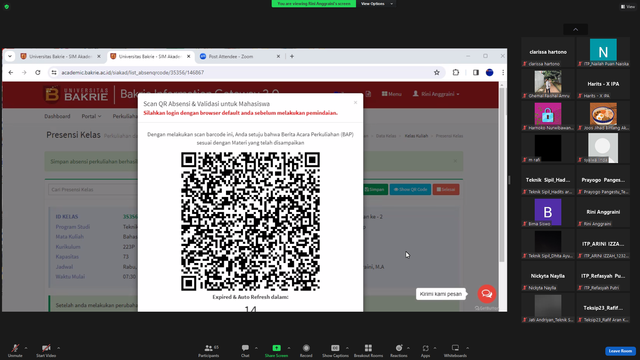The image size is (640, 360).
Task: Open the Zoom Chat panel
Action: coord(245,350)
